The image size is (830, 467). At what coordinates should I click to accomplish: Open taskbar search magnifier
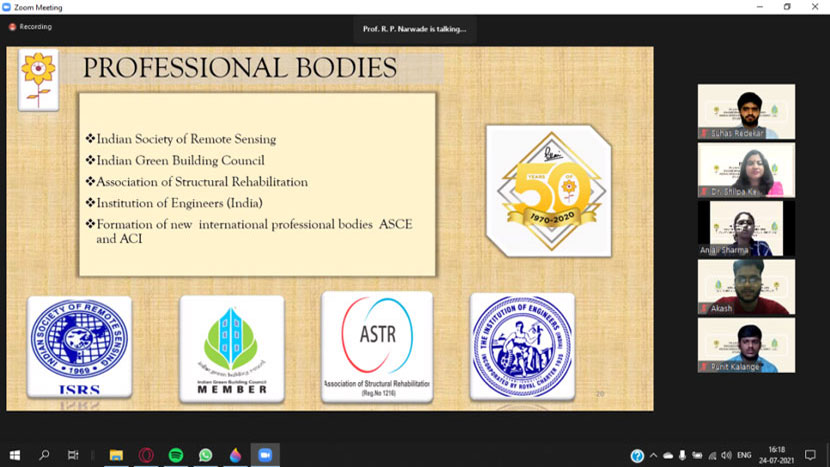pos(44,455)
